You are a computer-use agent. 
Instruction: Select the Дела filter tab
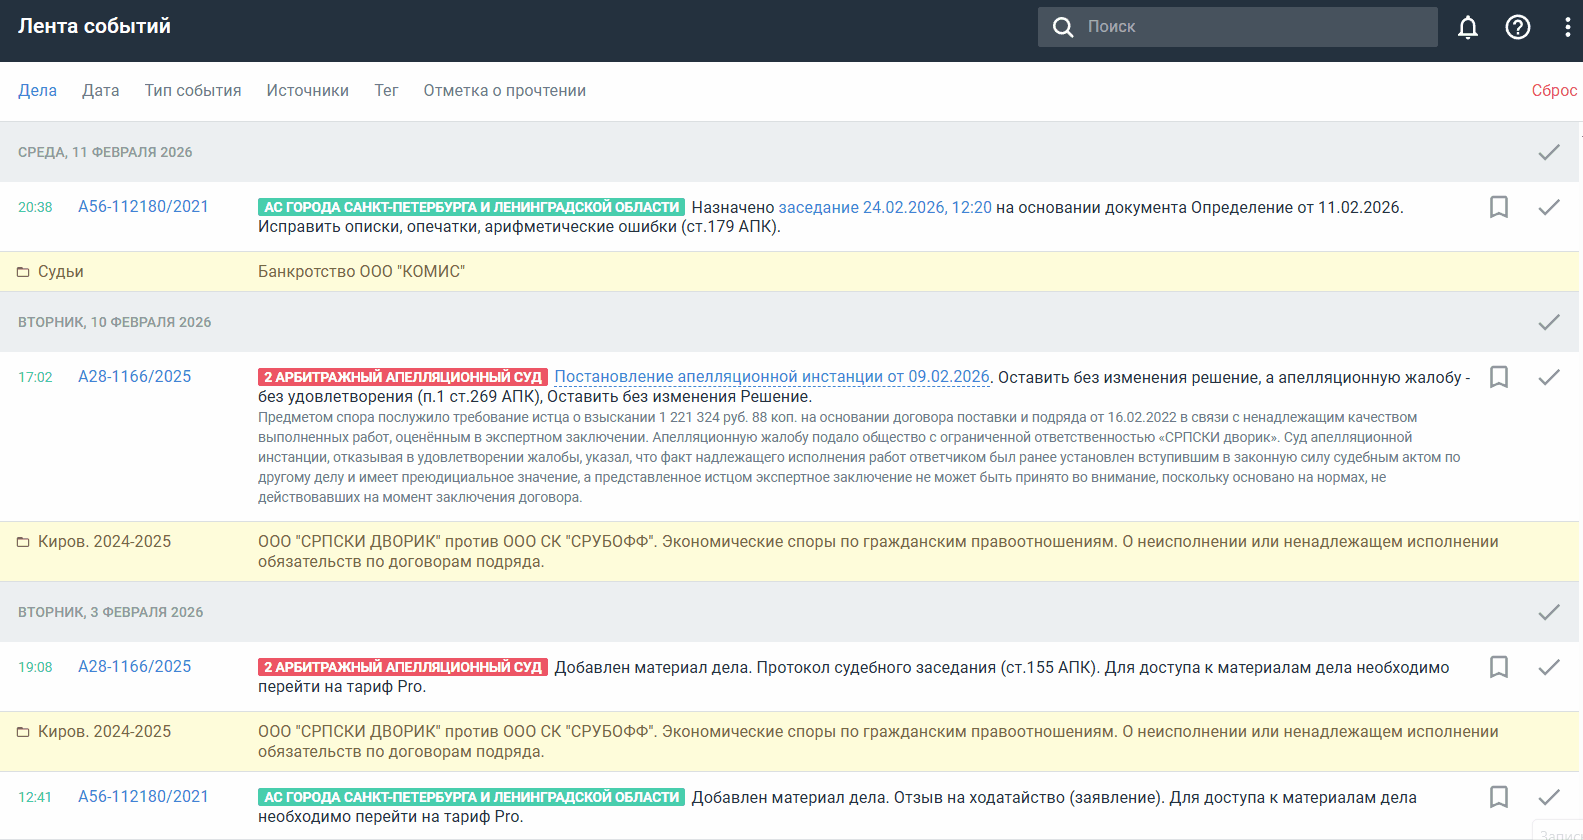(x=37, y=91)
